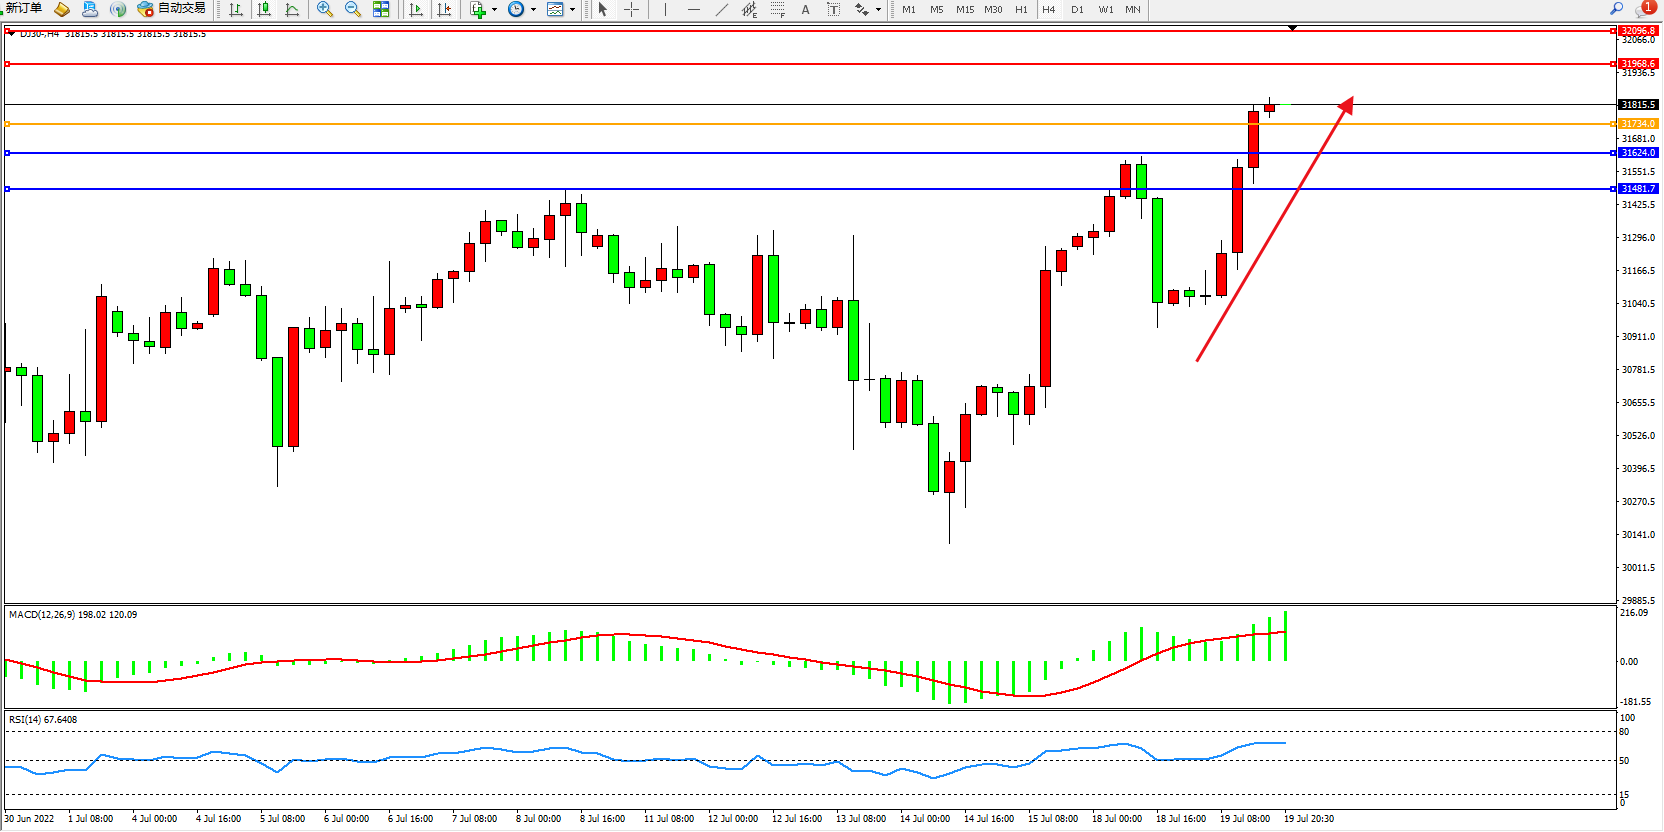1664x832 pixels.
Task: Open the periodicity clock dropdown arrow
Action: pyautogui.click(x=533, y=10)
